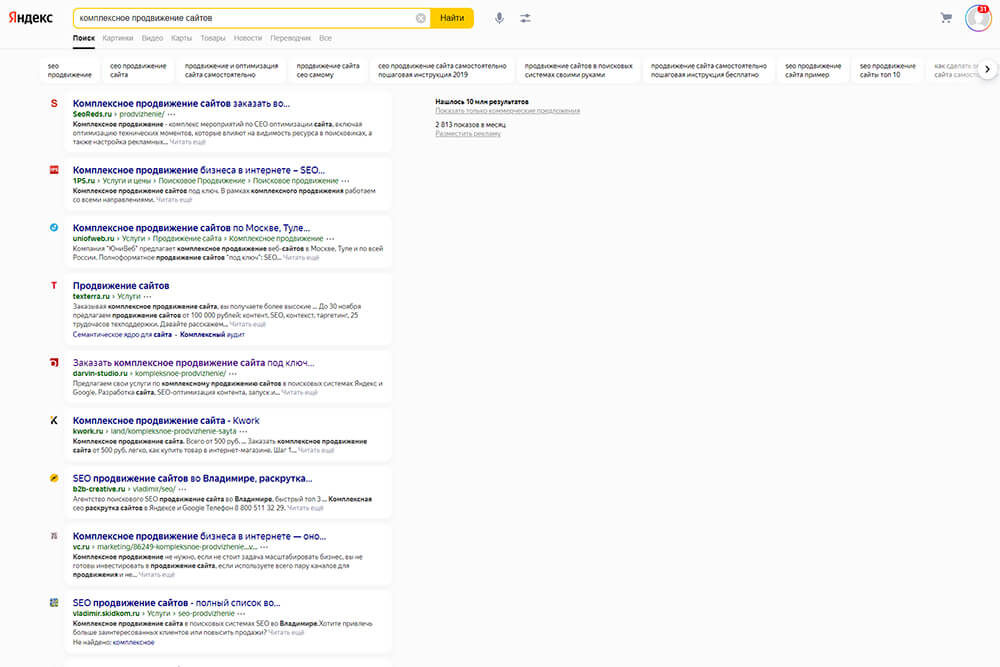This screenshot has height=667, width=1000.
Task: Click the kwork.ru favicon
Action: click(54, 420)
